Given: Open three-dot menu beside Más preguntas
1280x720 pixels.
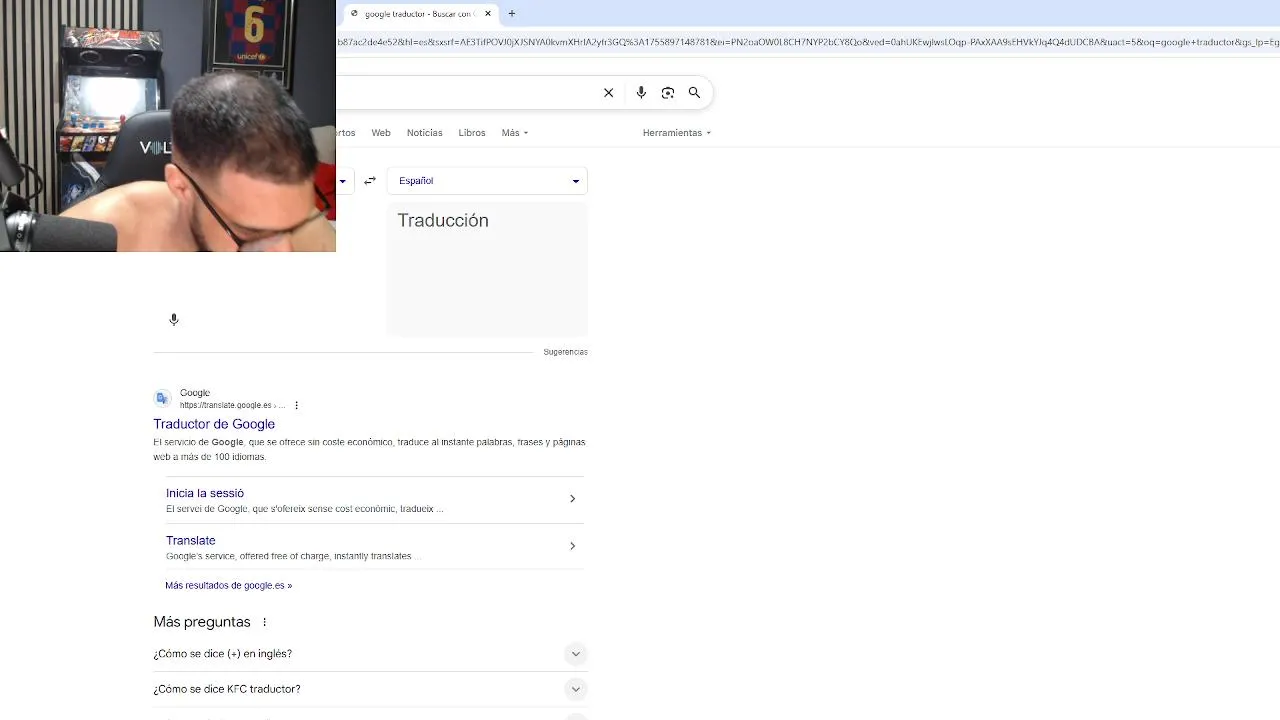Looking at the screenshot, I should coord(264,622).
